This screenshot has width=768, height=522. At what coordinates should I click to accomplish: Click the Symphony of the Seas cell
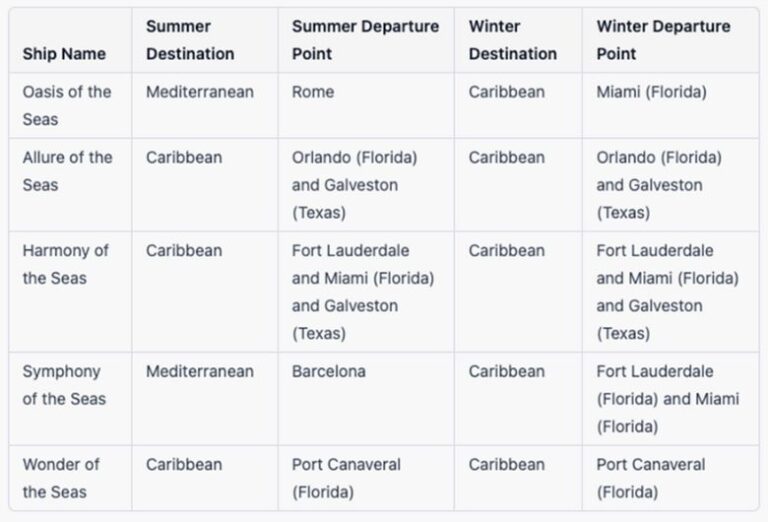coord(63,385)
